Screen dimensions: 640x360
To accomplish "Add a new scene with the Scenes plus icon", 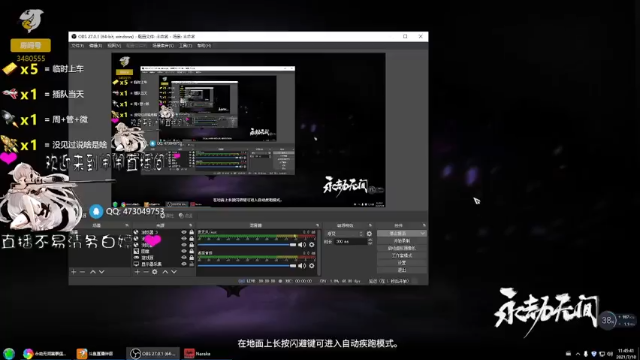I will click(x=73, y=272).
